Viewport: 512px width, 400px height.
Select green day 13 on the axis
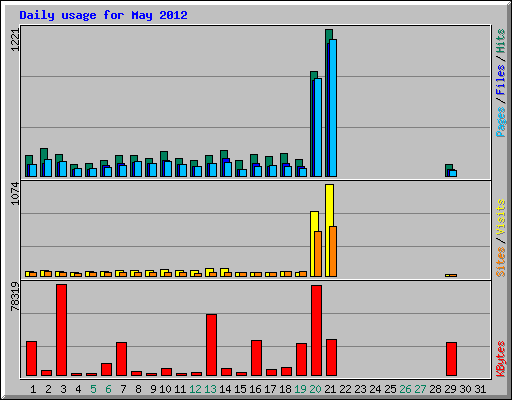point(210,389)
